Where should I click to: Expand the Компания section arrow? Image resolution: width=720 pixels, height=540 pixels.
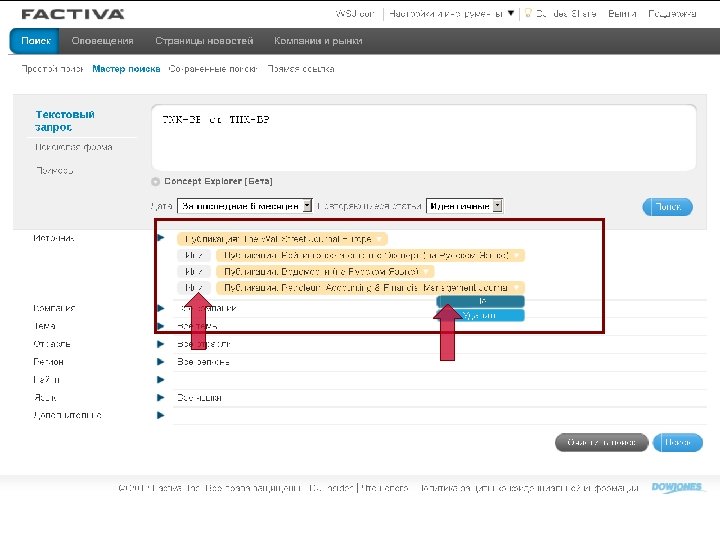click(x=161, y=308)
